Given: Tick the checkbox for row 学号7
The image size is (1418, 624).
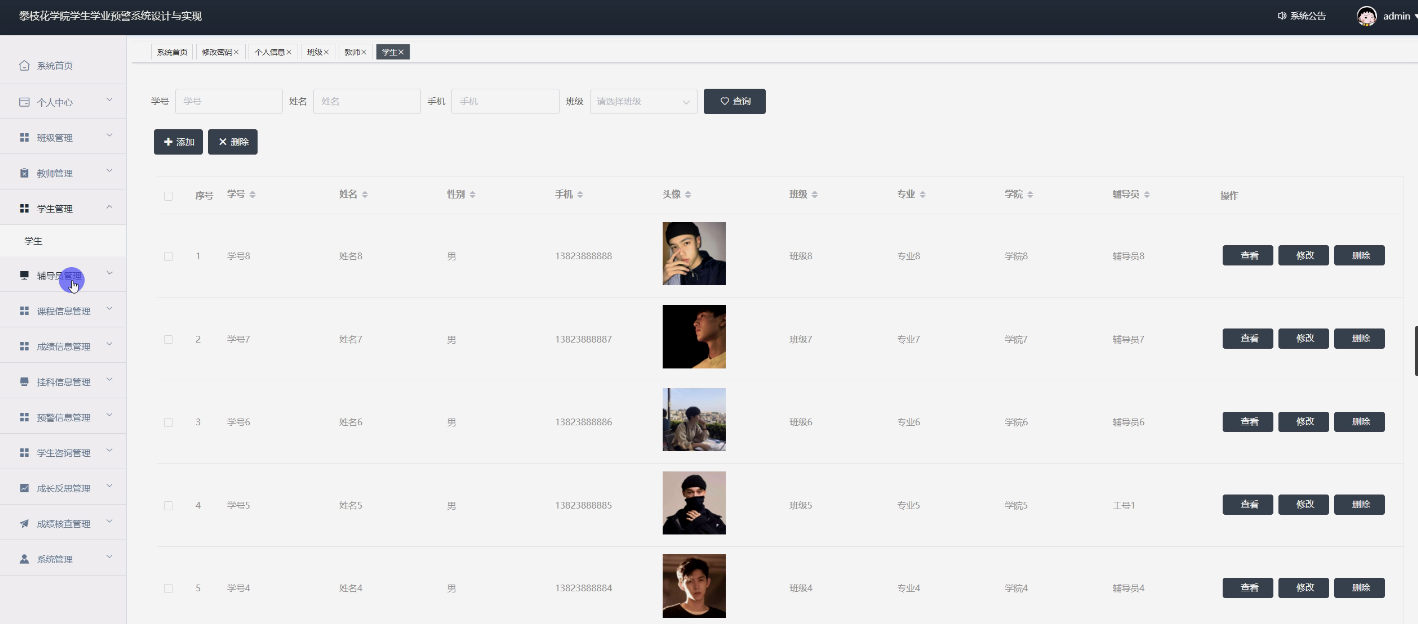Looking at the screenshot, I should click(x=168, y=339).
